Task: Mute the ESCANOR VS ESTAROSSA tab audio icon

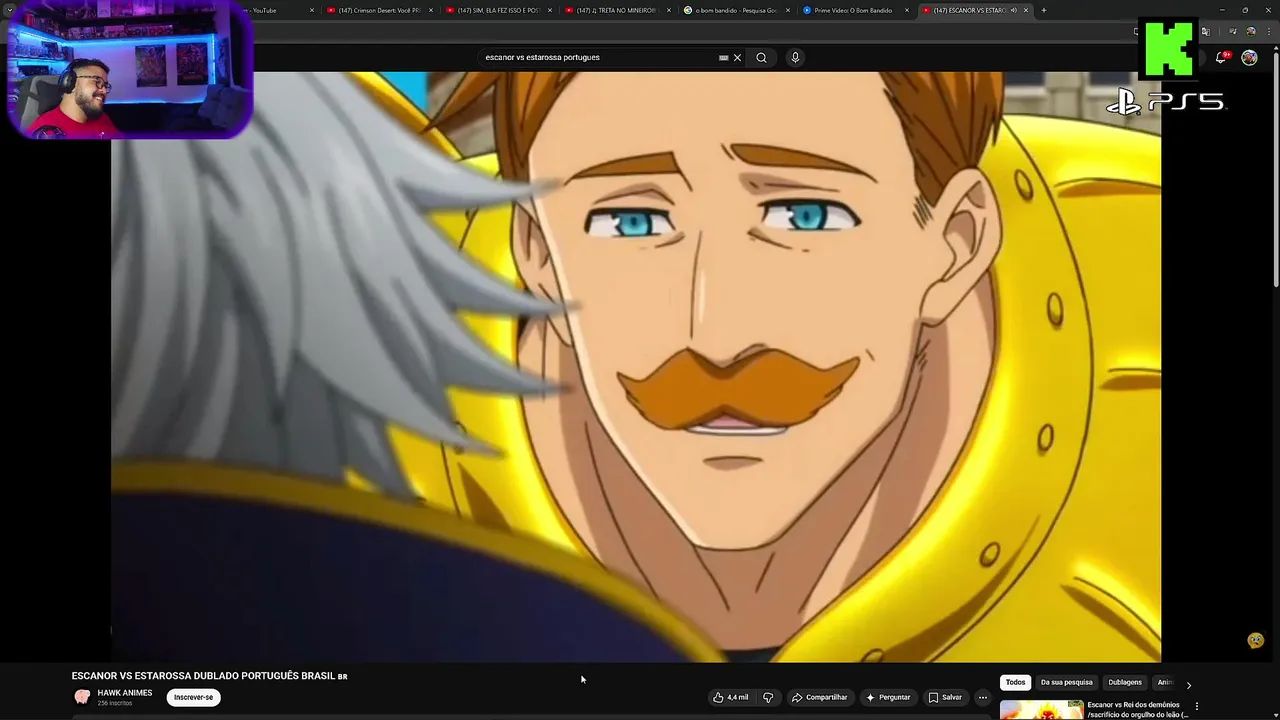Action: (x=1014, y=10)
